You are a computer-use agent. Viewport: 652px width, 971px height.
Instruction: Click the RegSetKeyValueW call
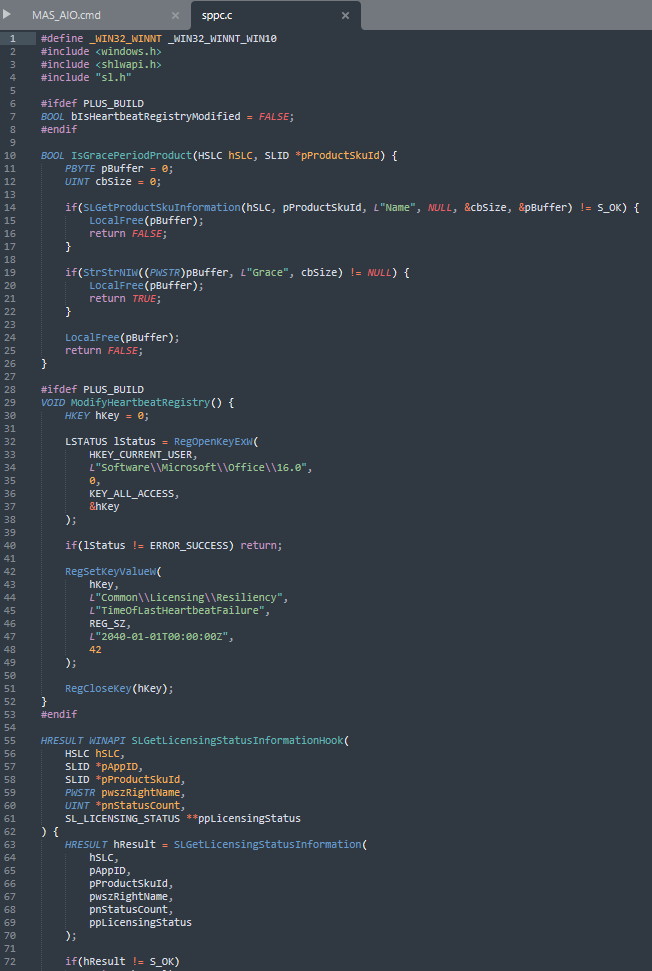click(110, 572)
